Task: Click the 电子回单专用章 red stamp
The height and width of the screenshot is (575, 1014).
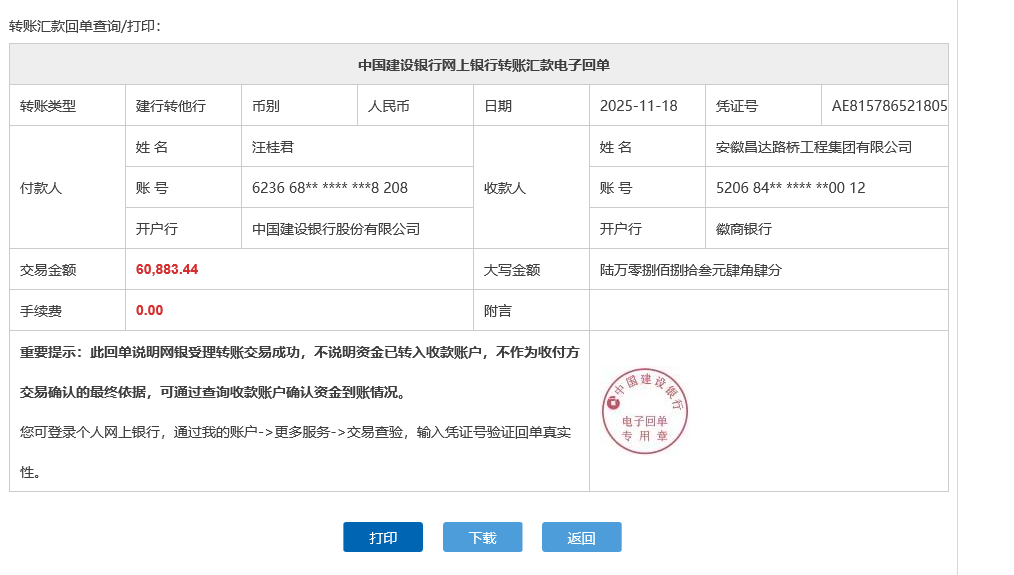Action: [x=646, y=411]
